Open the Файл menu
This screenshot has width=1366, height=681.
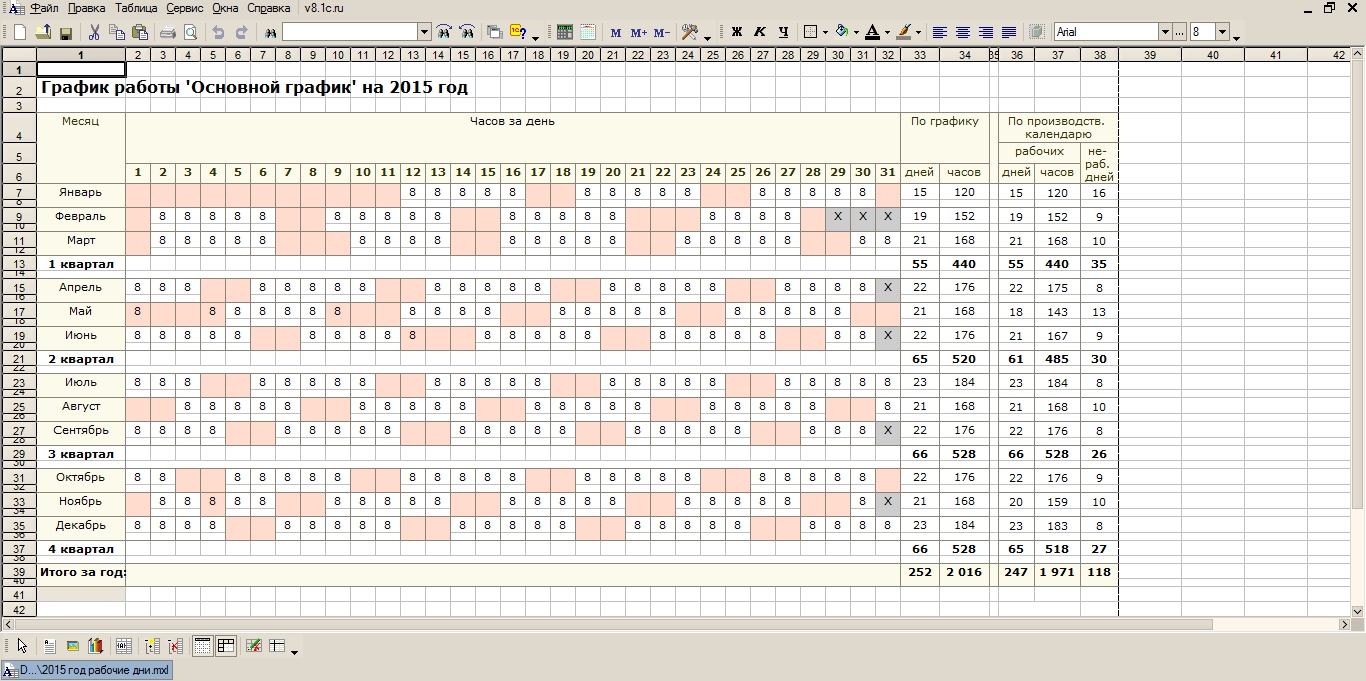click(44, 8)
